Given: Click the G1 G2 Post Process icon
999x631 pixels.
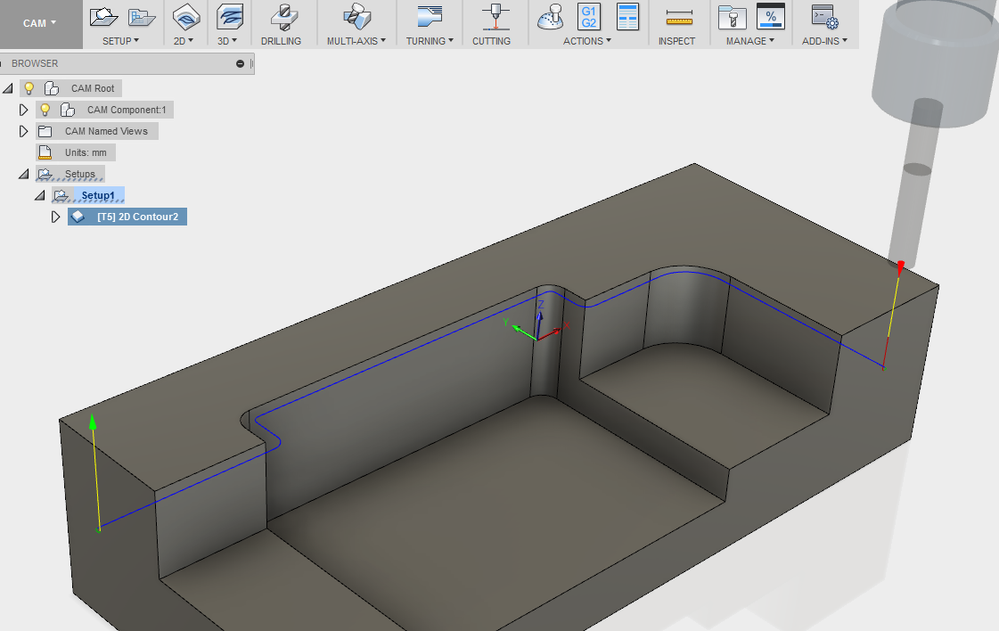Looking at the screenshot, I should [589, 17].
